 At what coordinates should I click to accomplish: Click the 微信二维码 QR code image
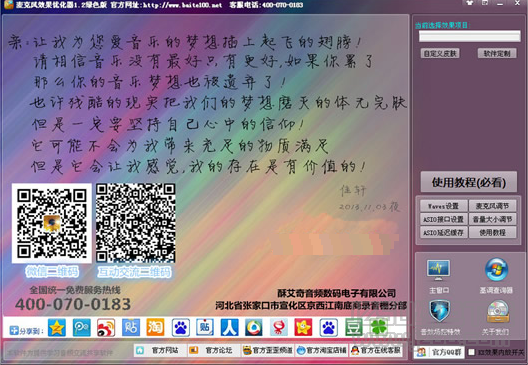(x=52, y=223)
